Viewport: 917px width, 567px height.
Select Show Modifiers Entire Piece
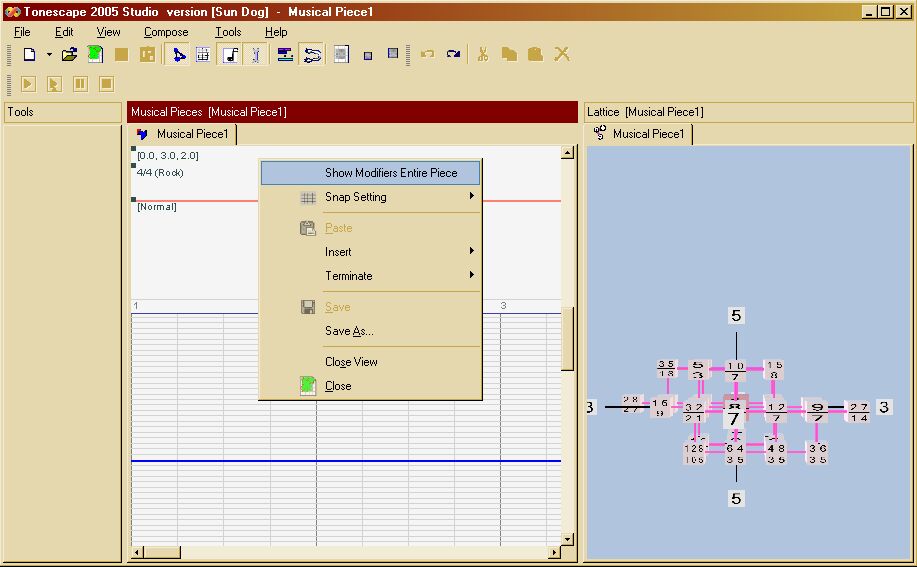(x=370, y=173)
